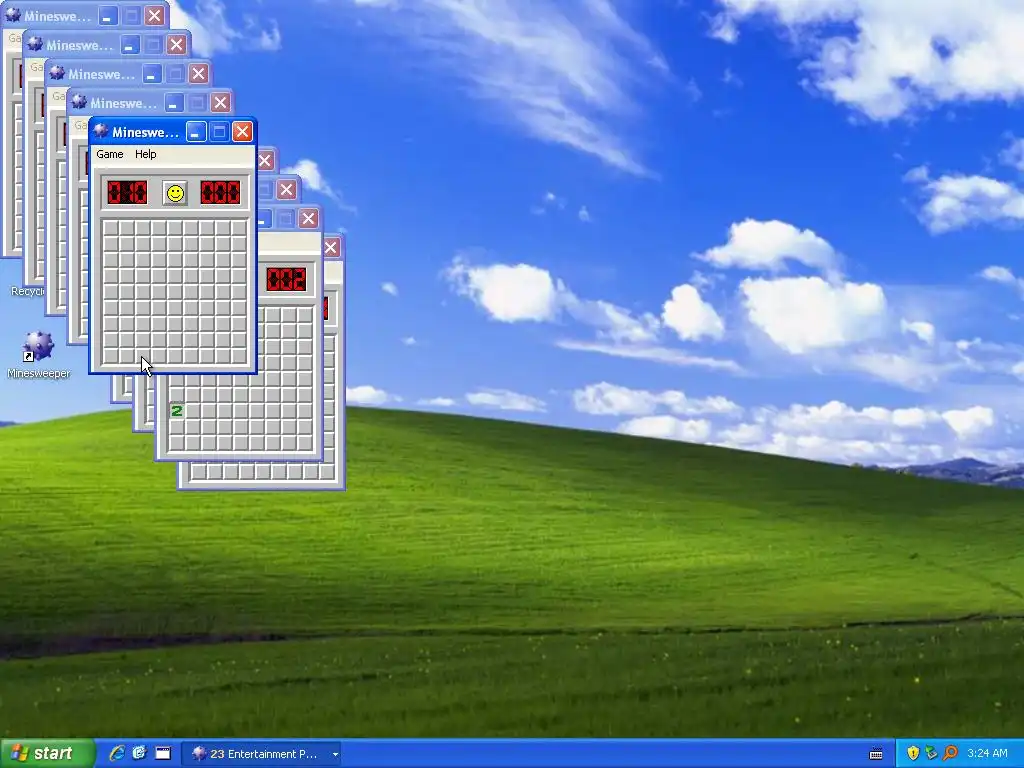Screen dimensions: 1024x768
Task: Open the Minesweeper desktop shortcut
Action: [x=39, y=355]
